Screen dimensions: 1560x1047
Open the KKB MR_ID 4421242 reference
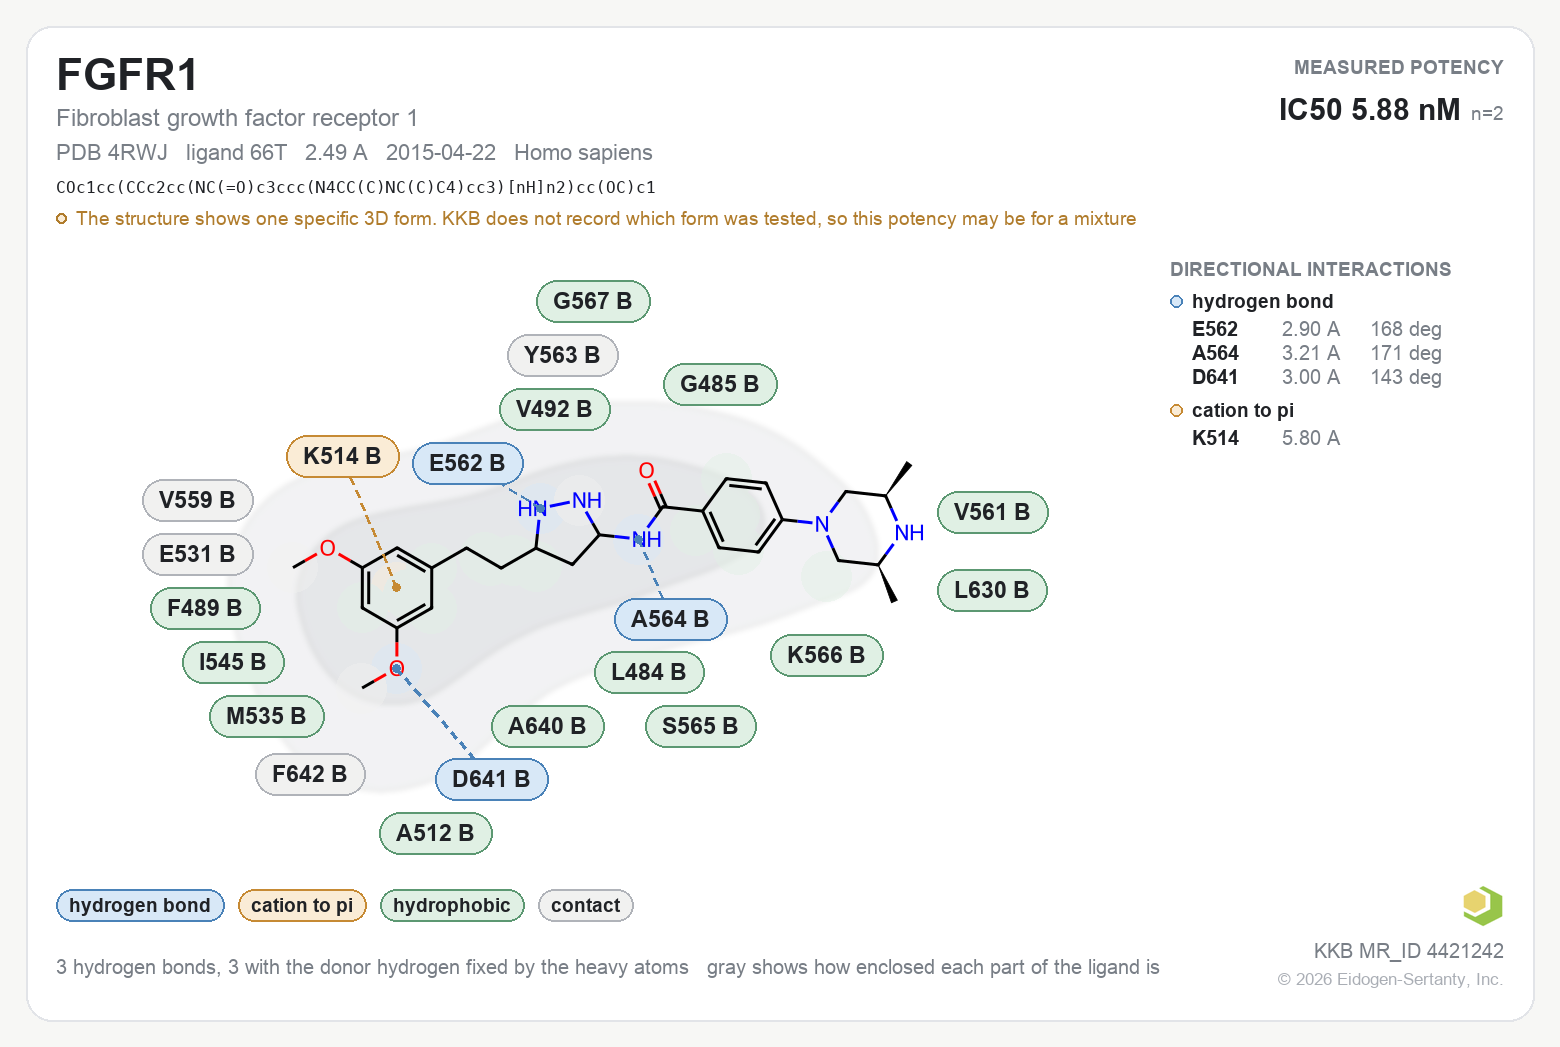(1408, 951)
